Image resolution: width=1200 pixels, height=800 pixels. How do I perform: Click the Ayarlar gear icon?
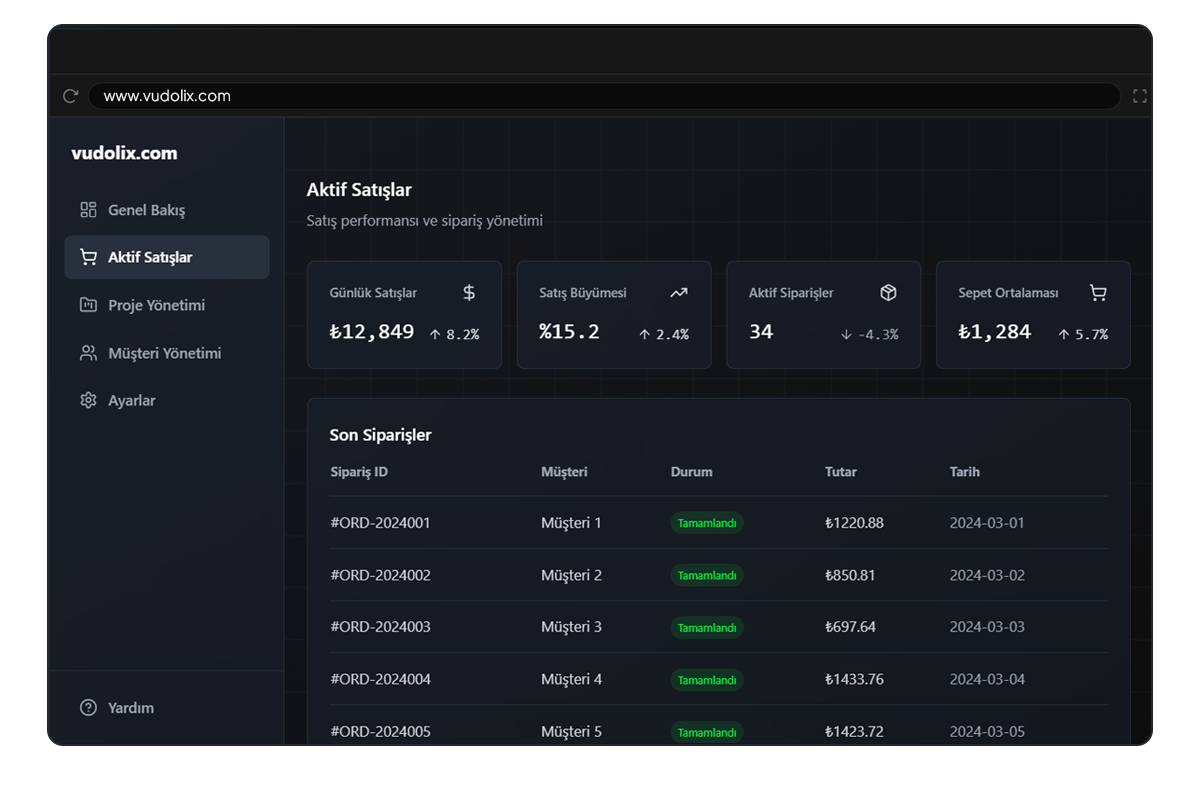click(88, 401)
